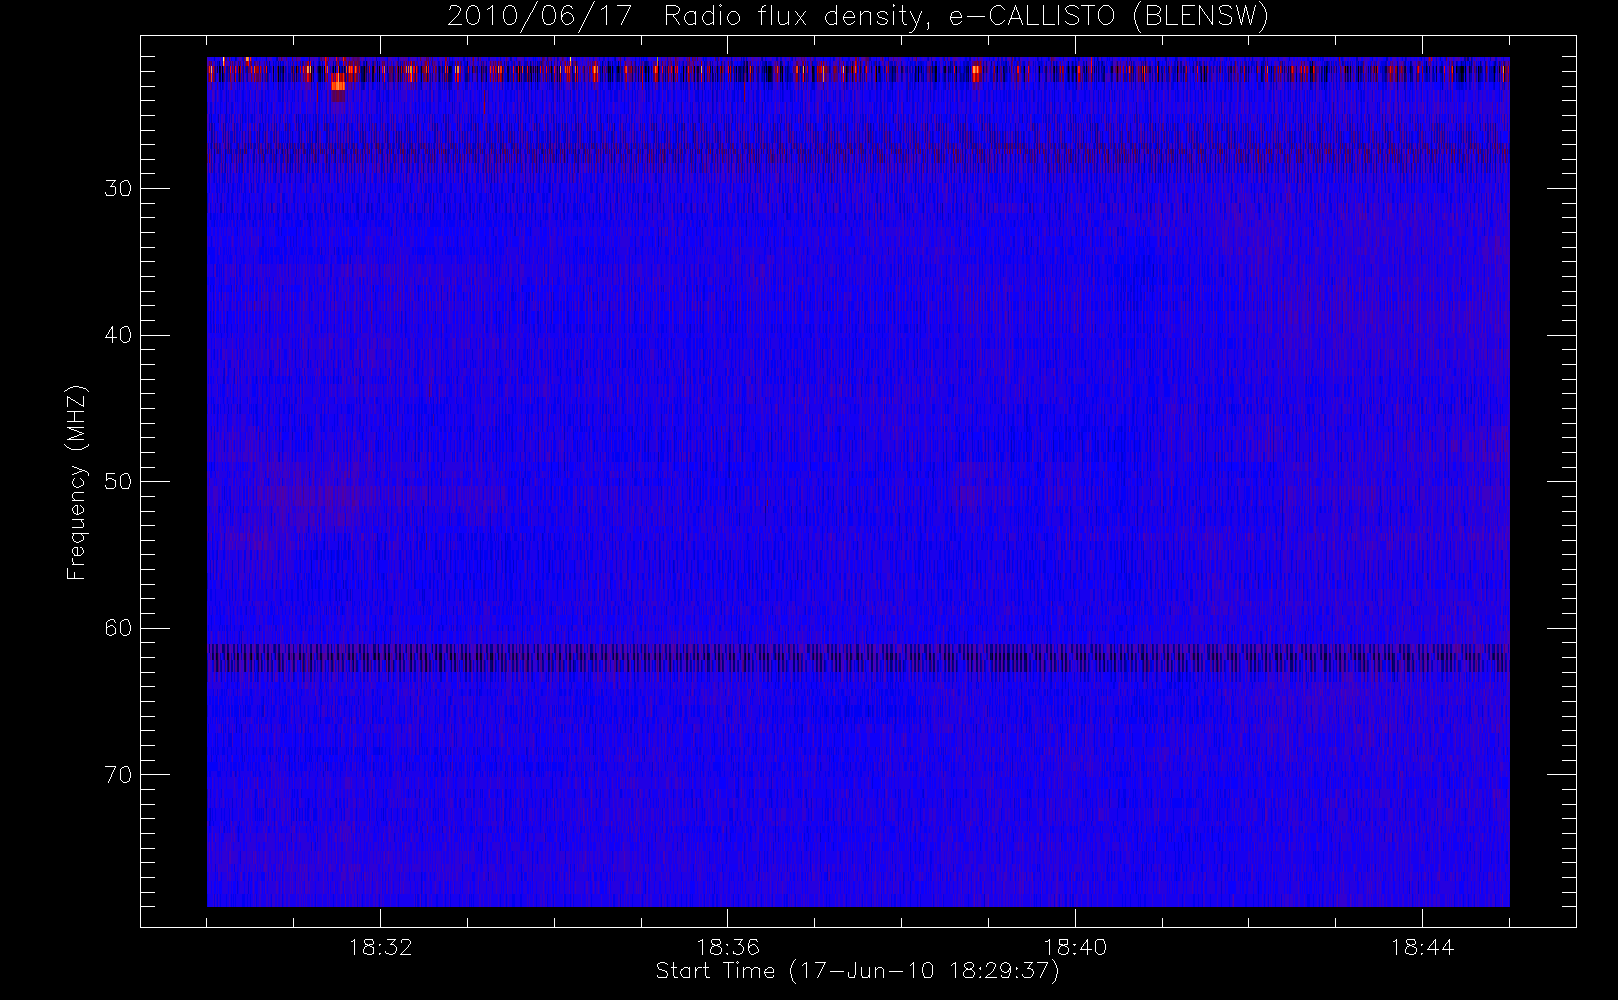Click the 'Start Time (17-Jun-10 18:29:37)' x-axis label
Screen dimensions: 1618x1000
click(x=857, y=971)
